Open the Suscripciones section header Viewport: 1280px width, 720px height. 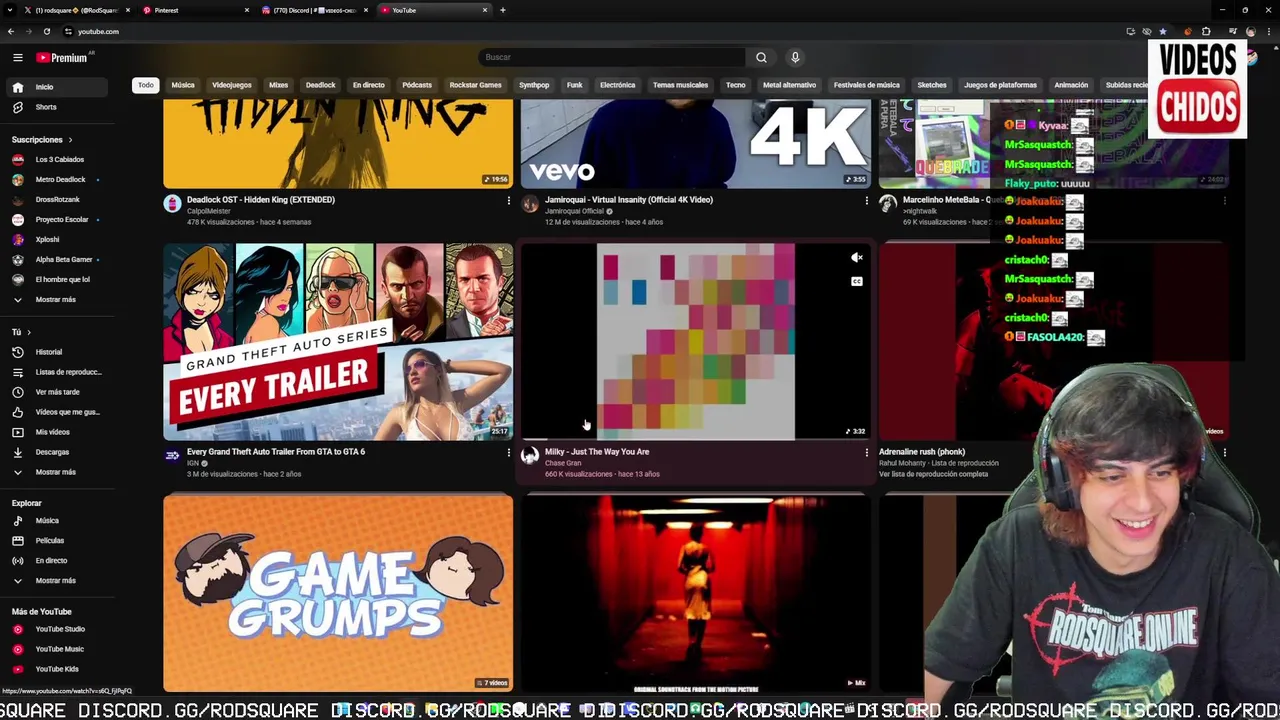tap(41, 140)
